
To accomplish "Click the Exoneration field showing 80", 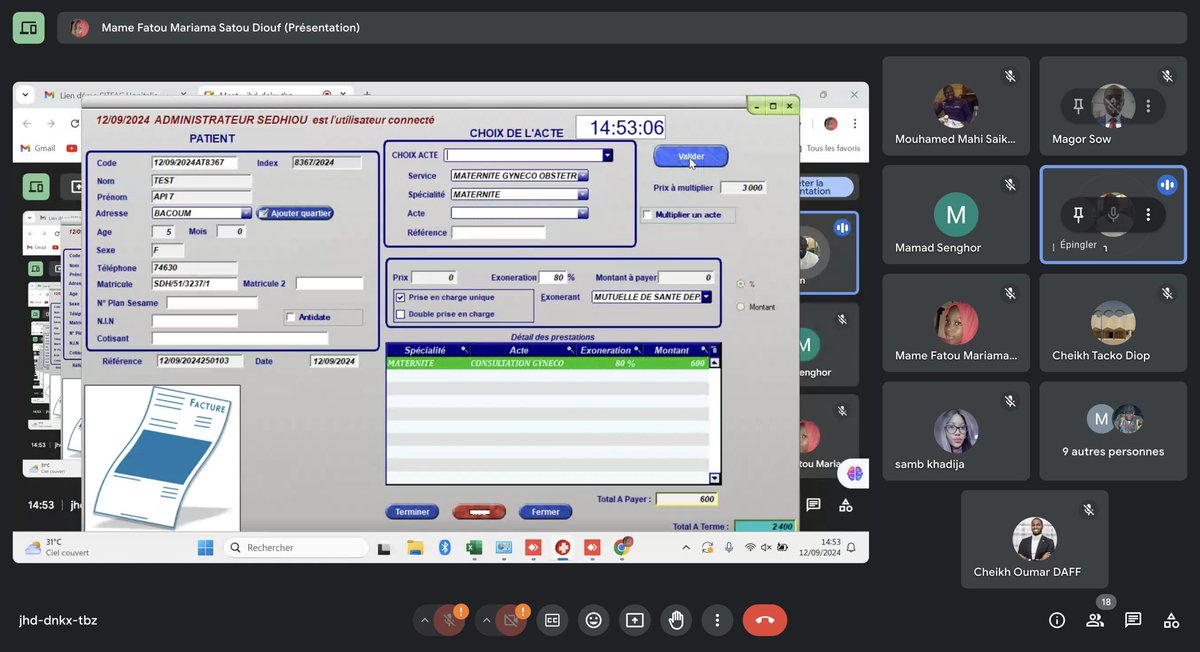I will click(x=552, y=278).
